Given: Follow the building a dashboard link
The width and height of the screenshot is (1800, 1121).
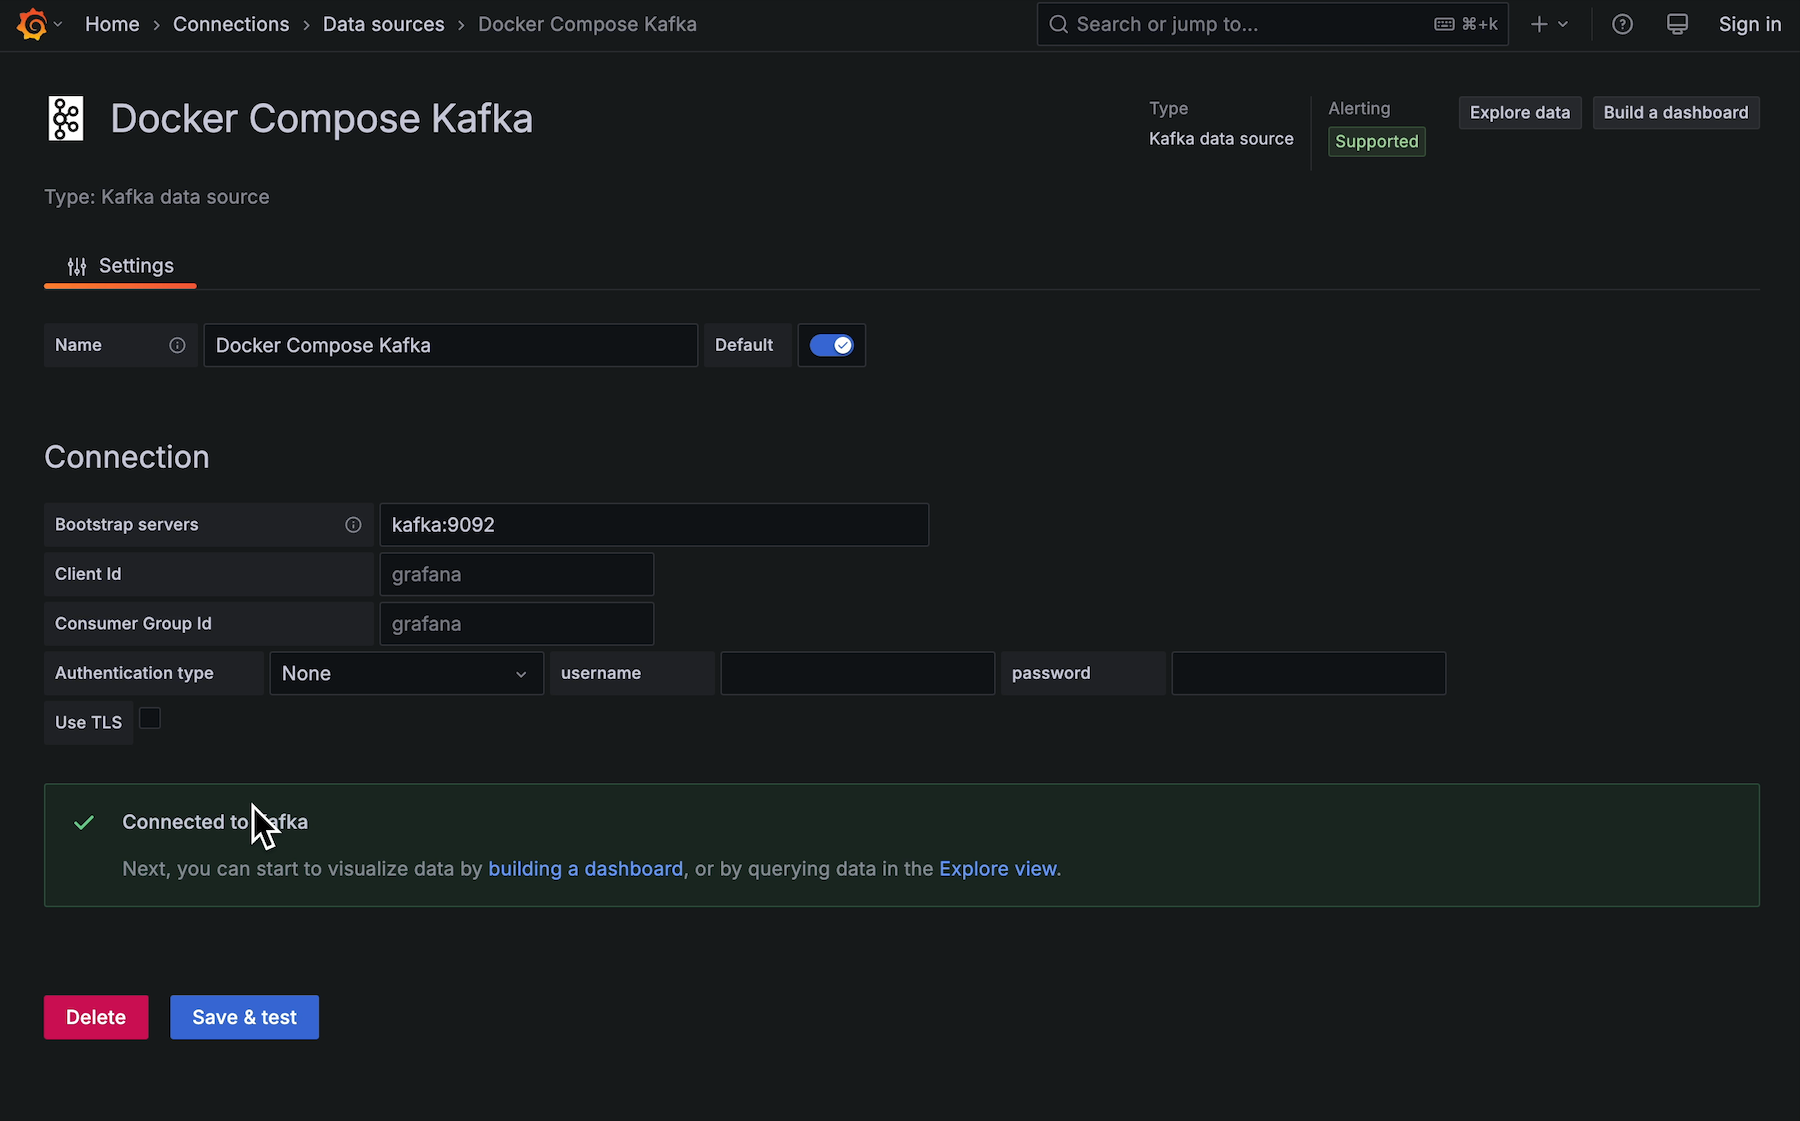Looking at the screenshot, I should (585, 869).
